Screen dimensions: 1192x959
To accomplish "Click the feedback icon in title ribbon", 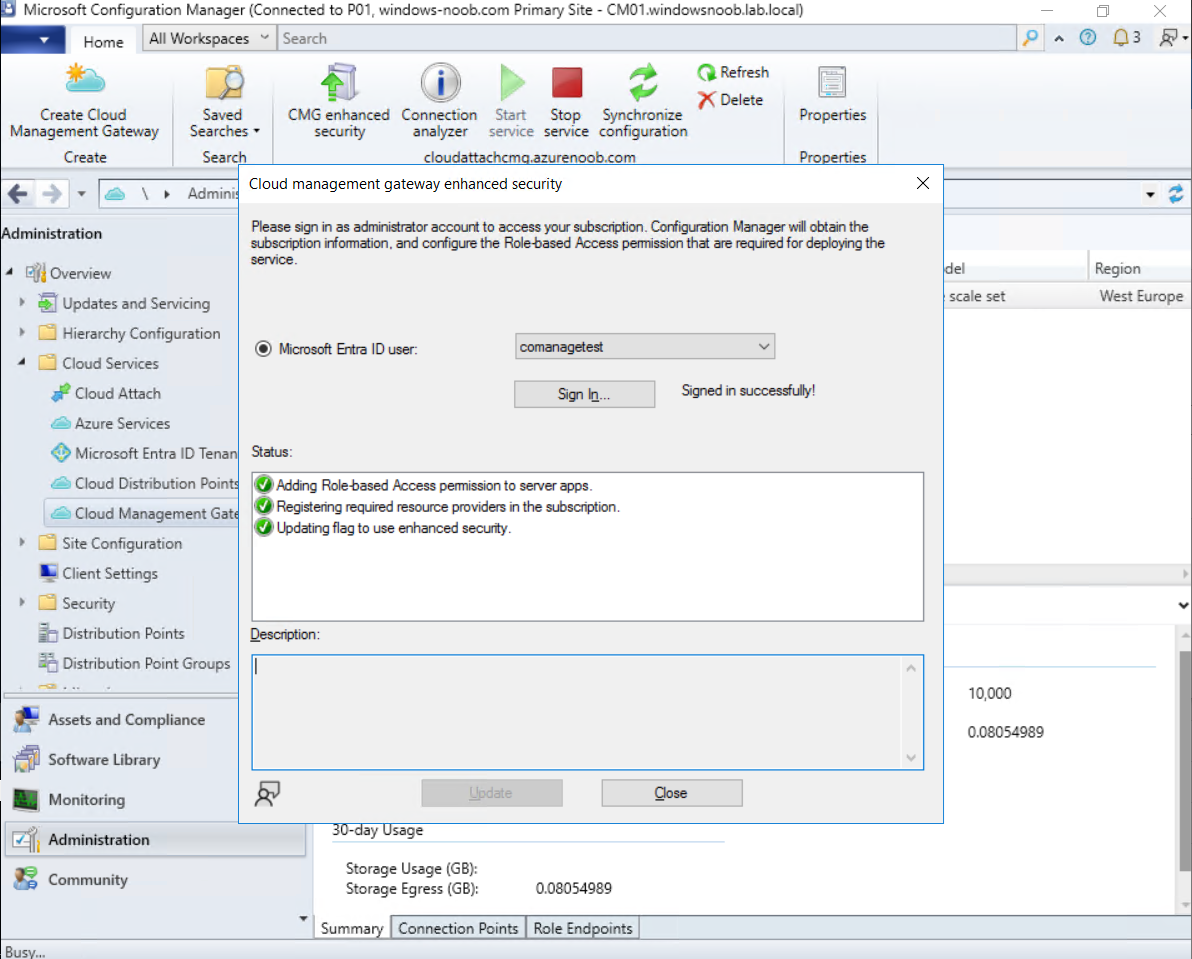I will tap(1168, 37).
